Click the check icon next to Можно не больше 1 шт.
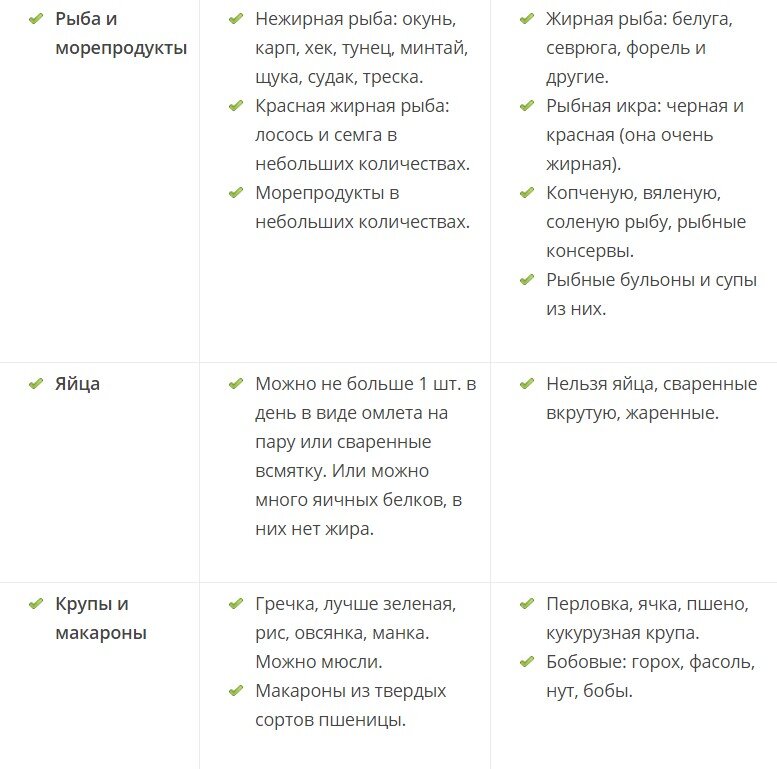 (236, 384)
